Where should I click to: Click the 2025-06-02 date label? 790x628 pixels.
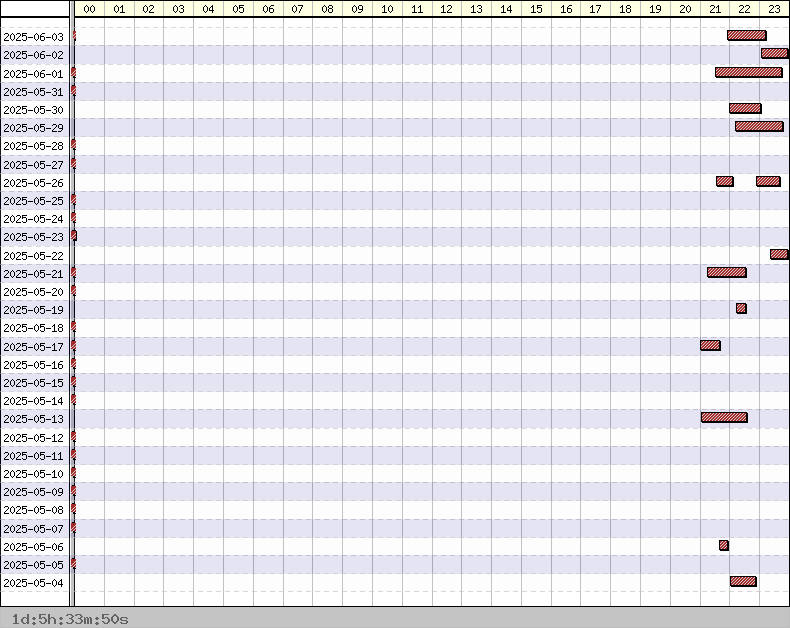pyautogui.click(x=34, y=55)
